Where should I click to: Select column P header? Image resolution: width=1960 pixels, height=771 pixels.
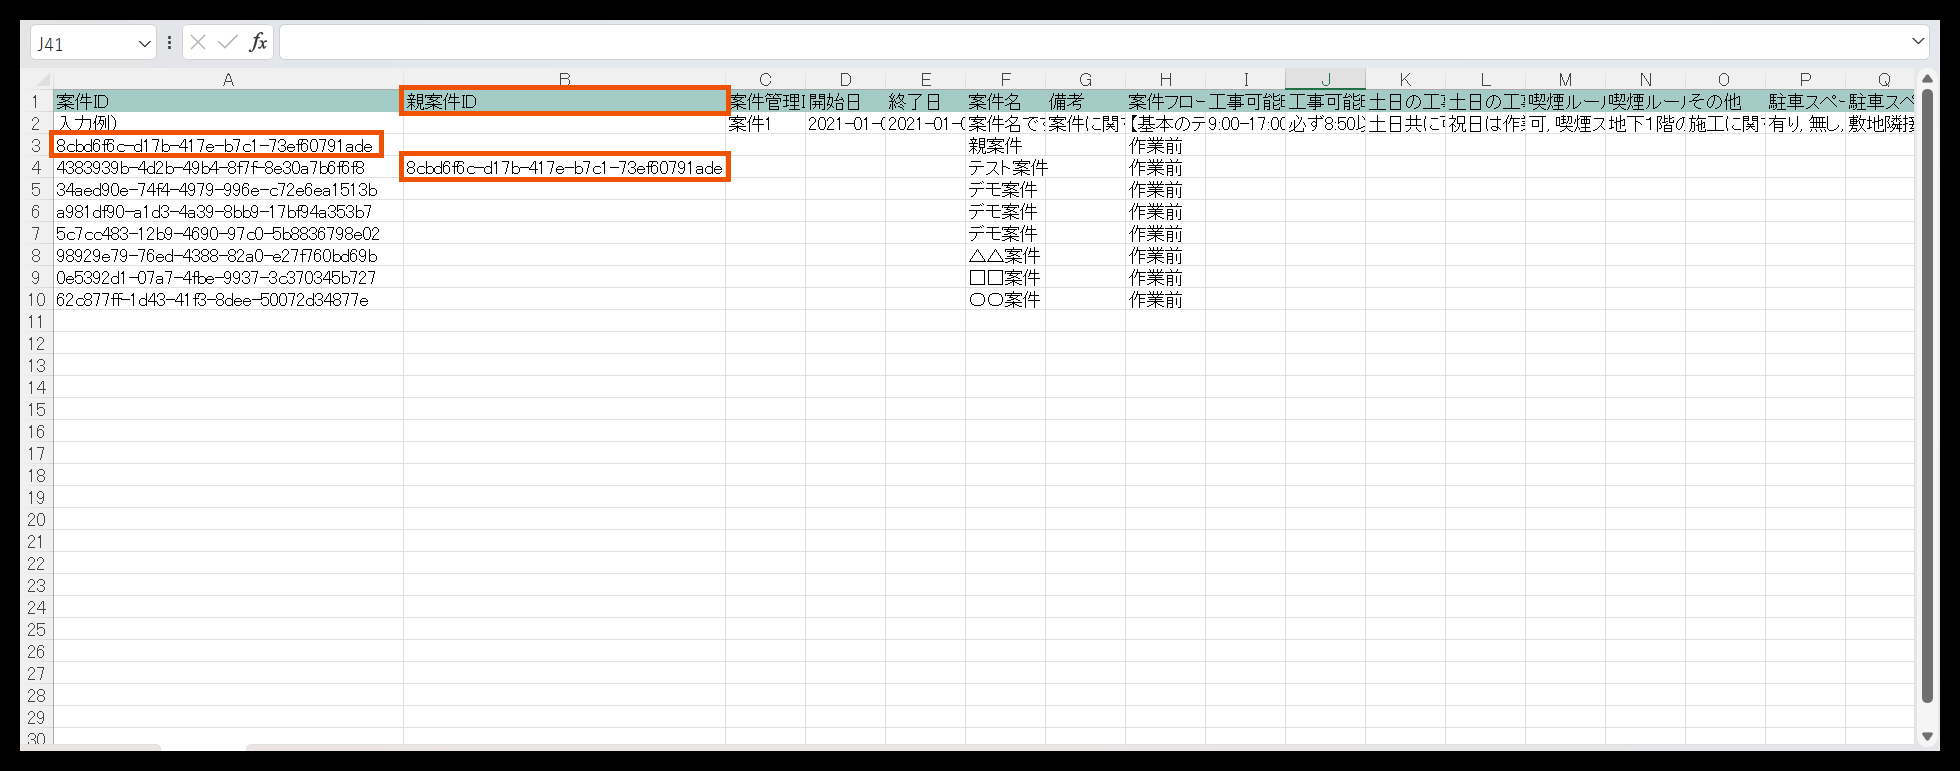click(1805, 80)
